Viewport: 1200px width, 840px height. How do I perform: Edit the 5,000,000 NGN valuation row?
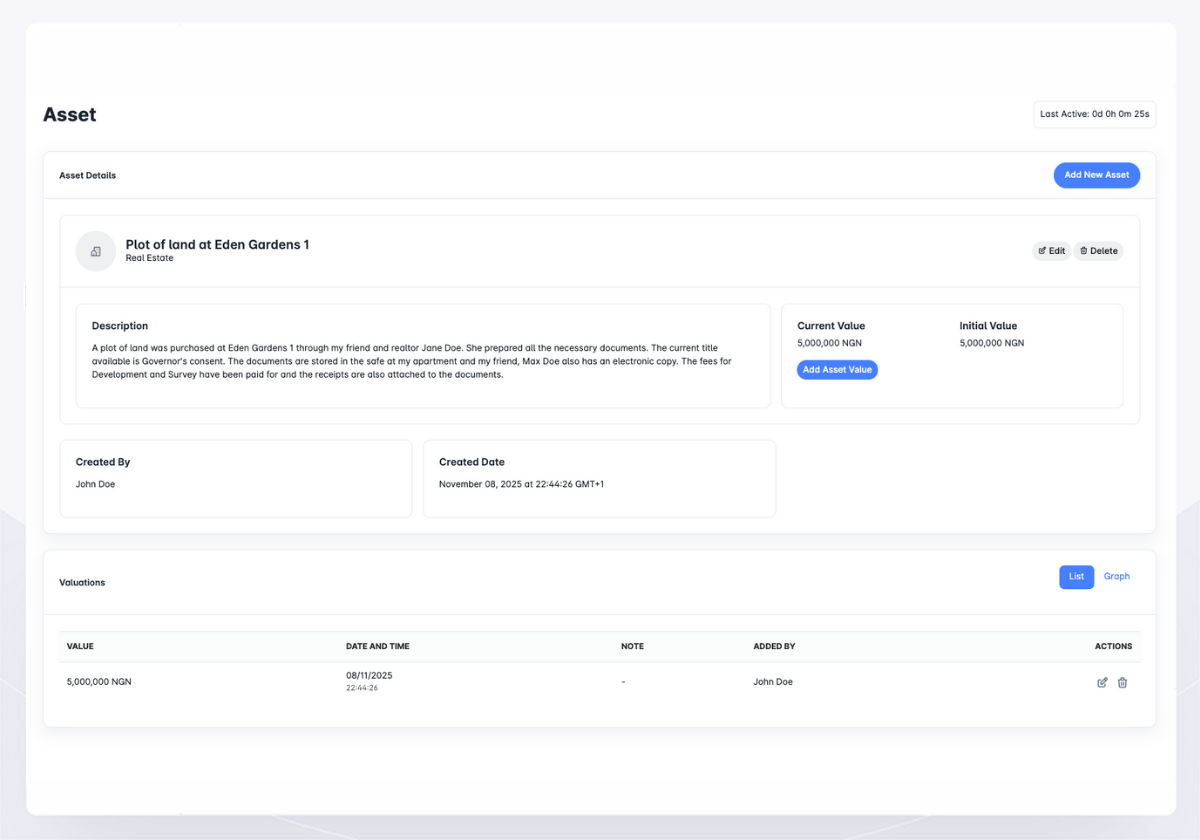tap(1102, 682)
